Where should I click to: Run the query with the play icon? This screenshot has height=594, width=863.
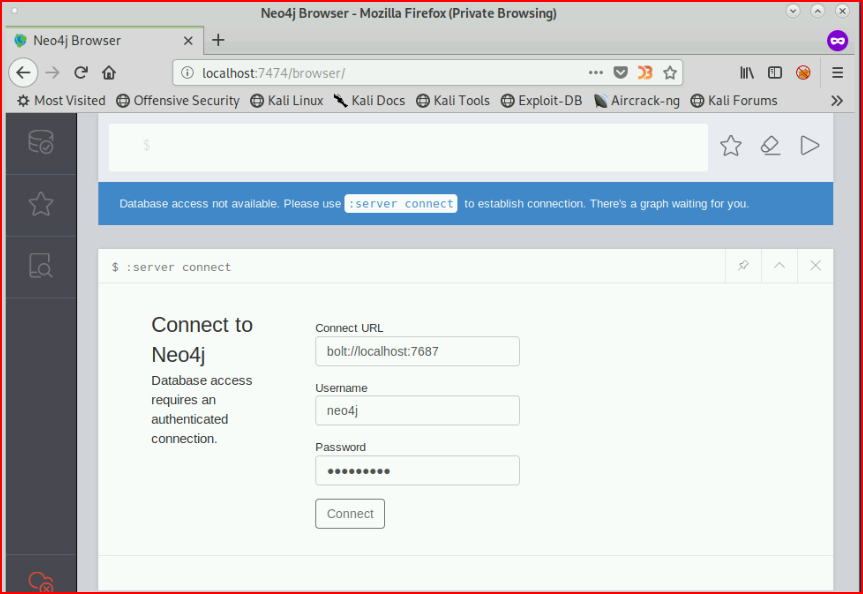coord(809,145)
